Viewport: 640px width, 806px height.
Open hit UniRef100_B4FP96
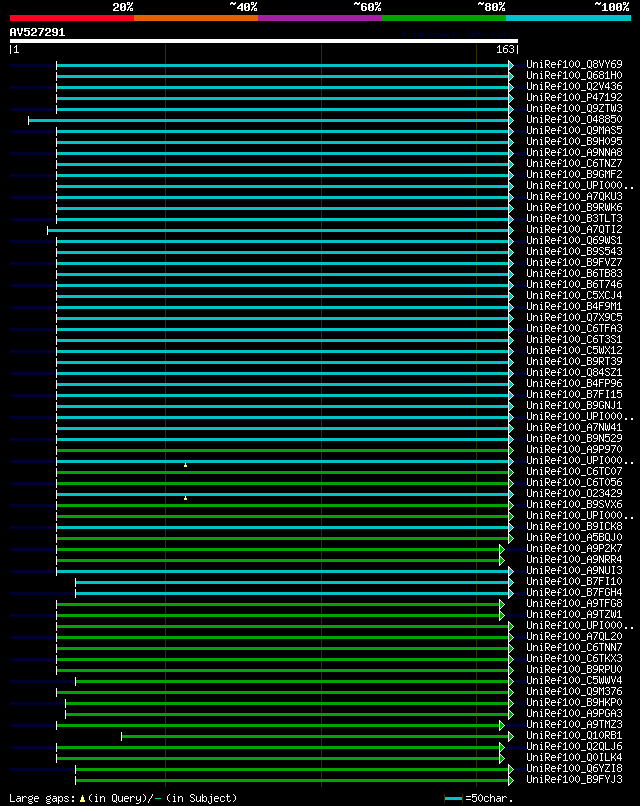(574, 383)
